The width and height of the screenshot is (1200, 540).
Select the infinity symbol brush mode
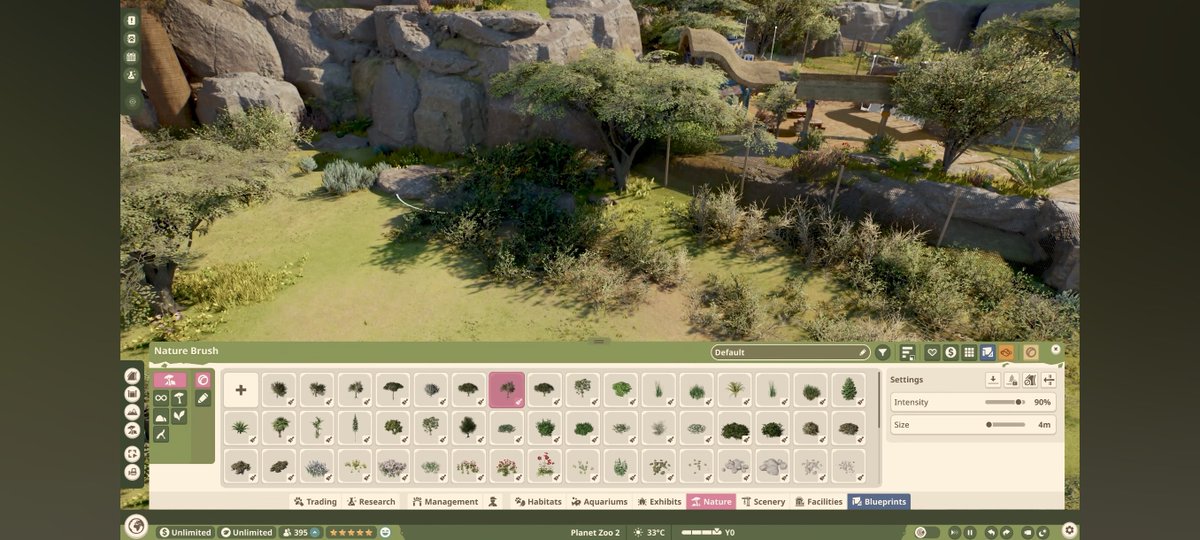(161, 398)
